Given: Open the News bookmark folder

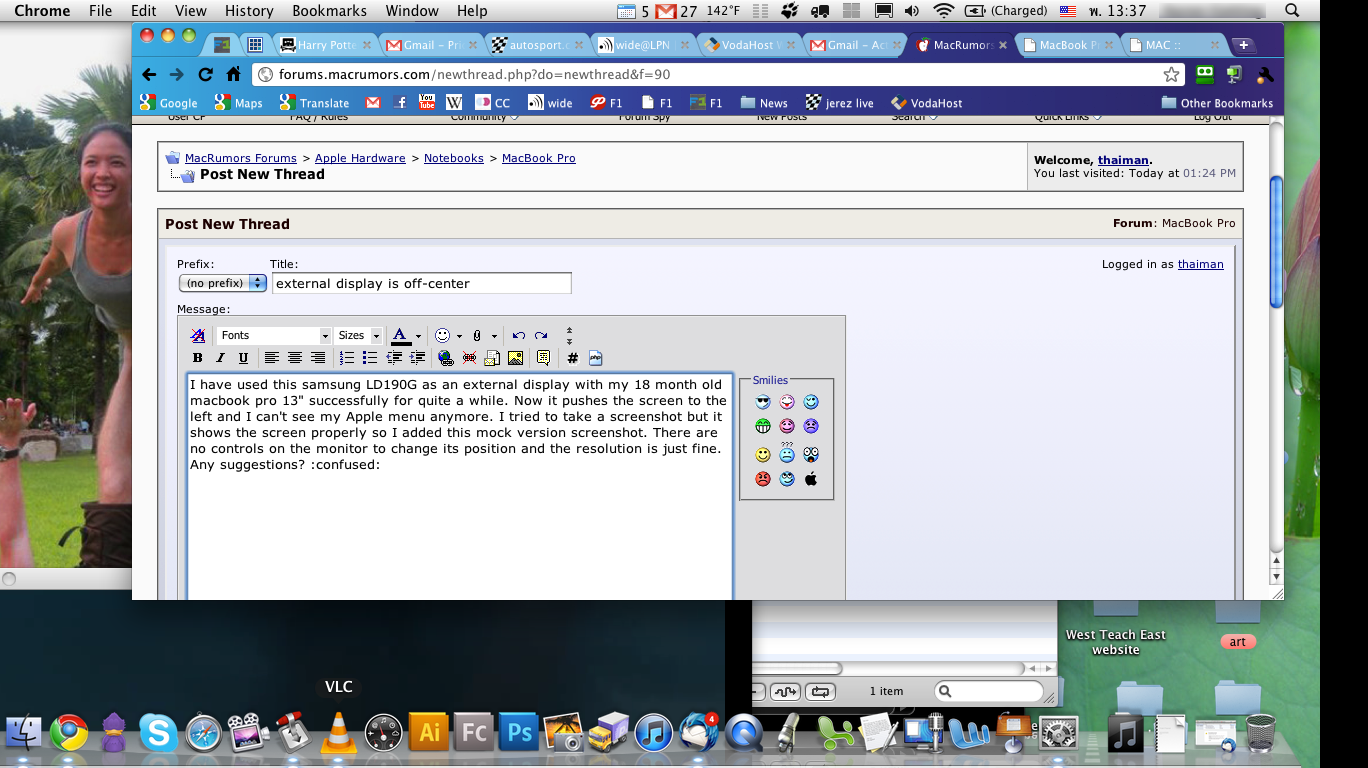Looking at the screenshot, I should [764, 103].
